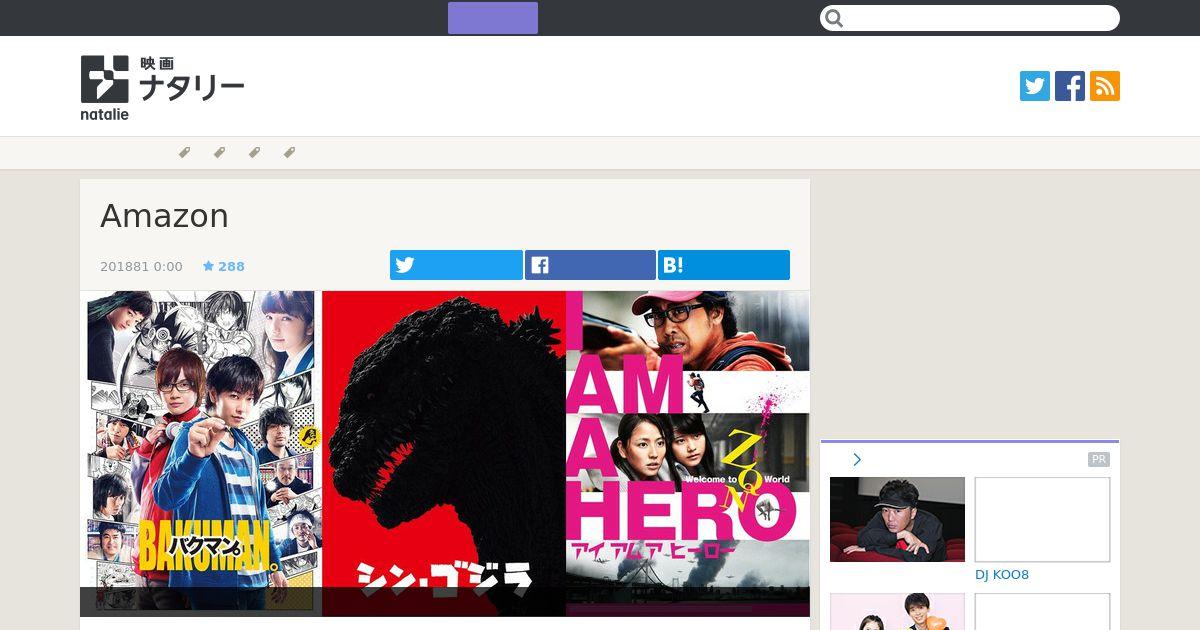This screenshot has width=1200, height=630.
Task: Open the Amazon article headline
Action: click(165, 216)
